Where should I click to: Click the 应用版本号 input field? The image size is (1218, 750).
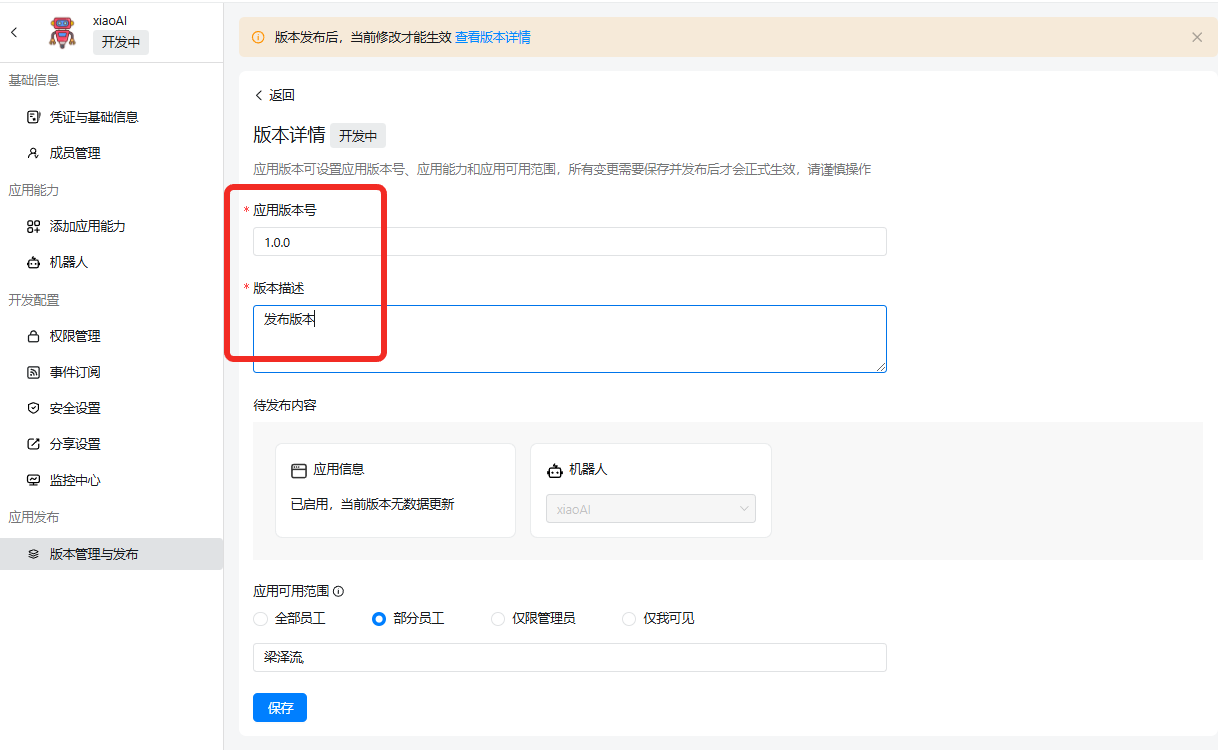(569, 242)
